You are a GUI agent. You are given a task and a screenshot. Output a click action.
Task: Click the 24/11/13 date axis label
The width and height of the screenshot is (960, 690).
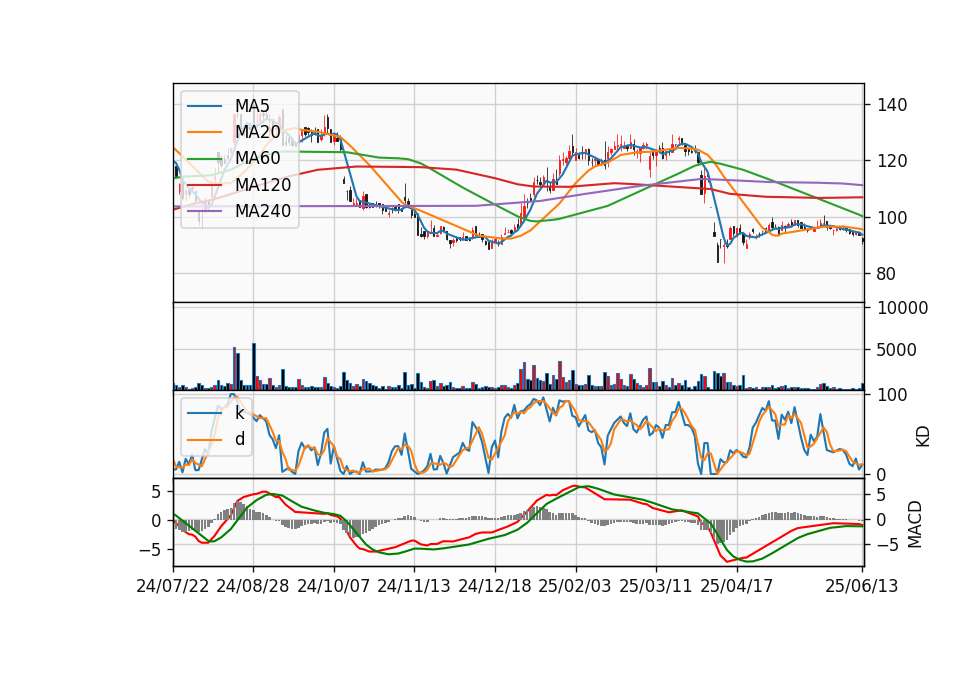click(414, 586)
